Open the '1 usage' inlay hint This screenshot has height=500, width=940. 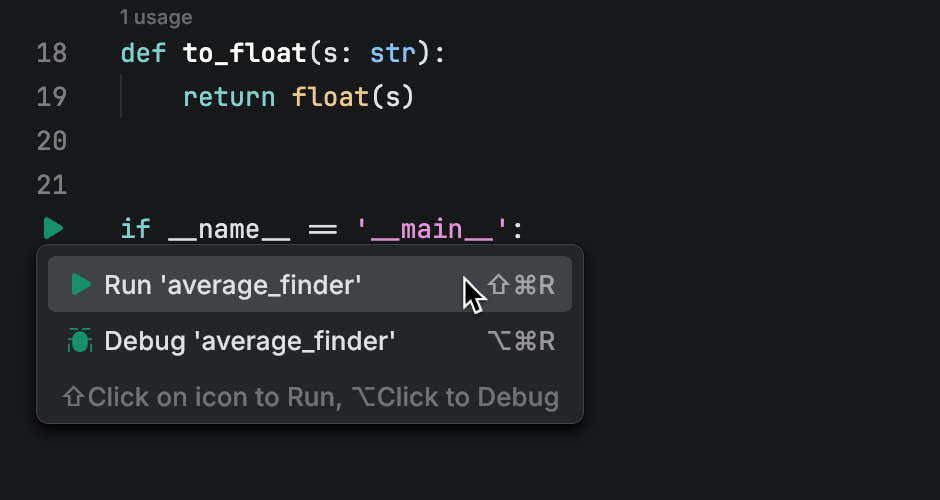[155, 17]
